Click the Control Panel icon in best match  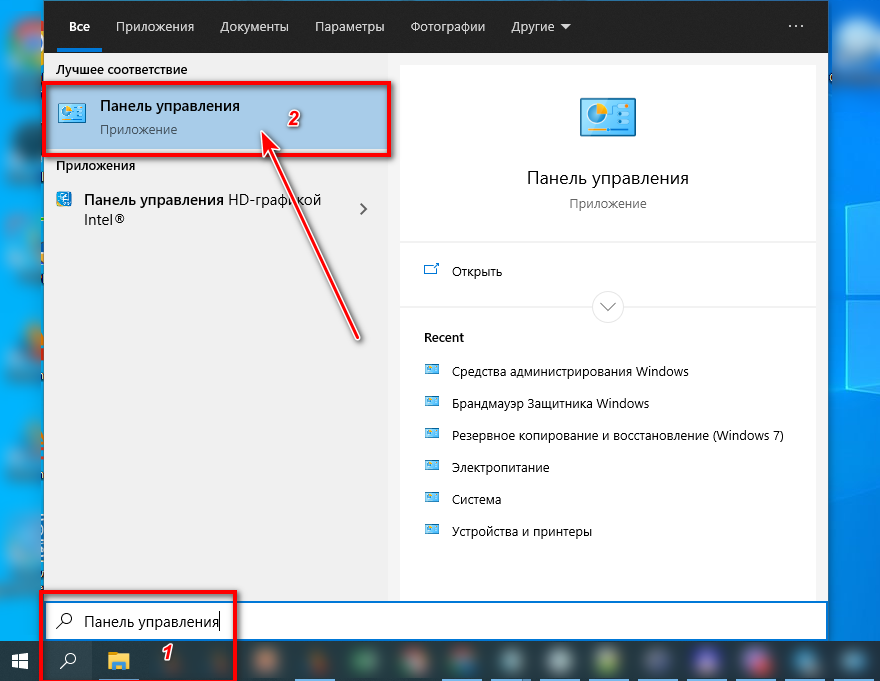(72, 113)
